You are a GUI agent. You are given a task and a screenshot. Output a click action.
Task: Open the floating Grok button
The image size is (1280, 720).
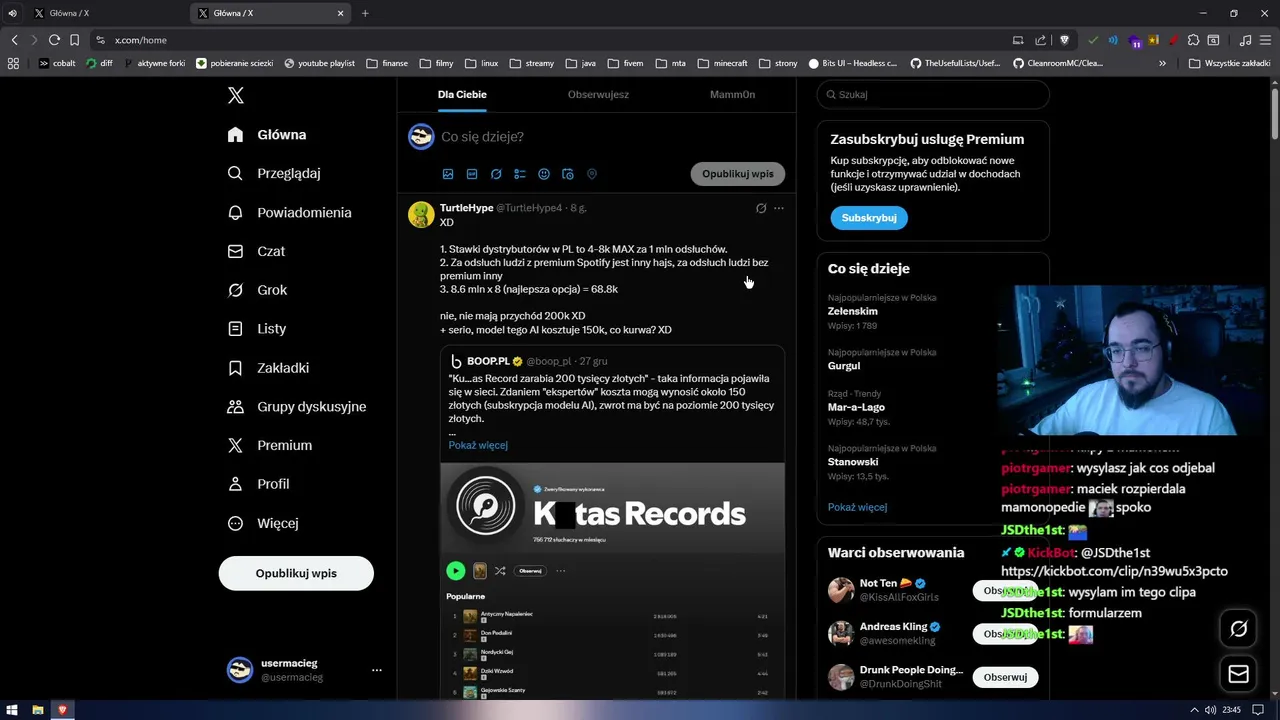pyautogui.click(x=1238, y=629)
